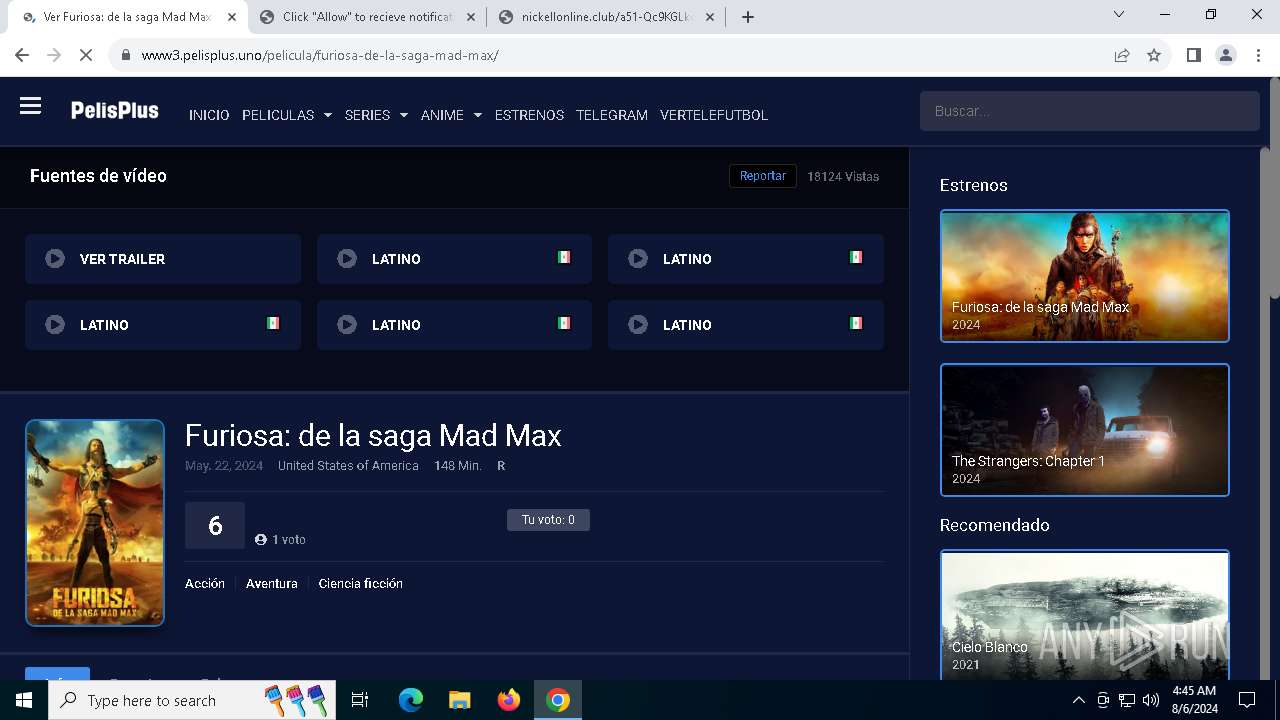Select the Ver Furiosa tab

click(x=128, y=17)
